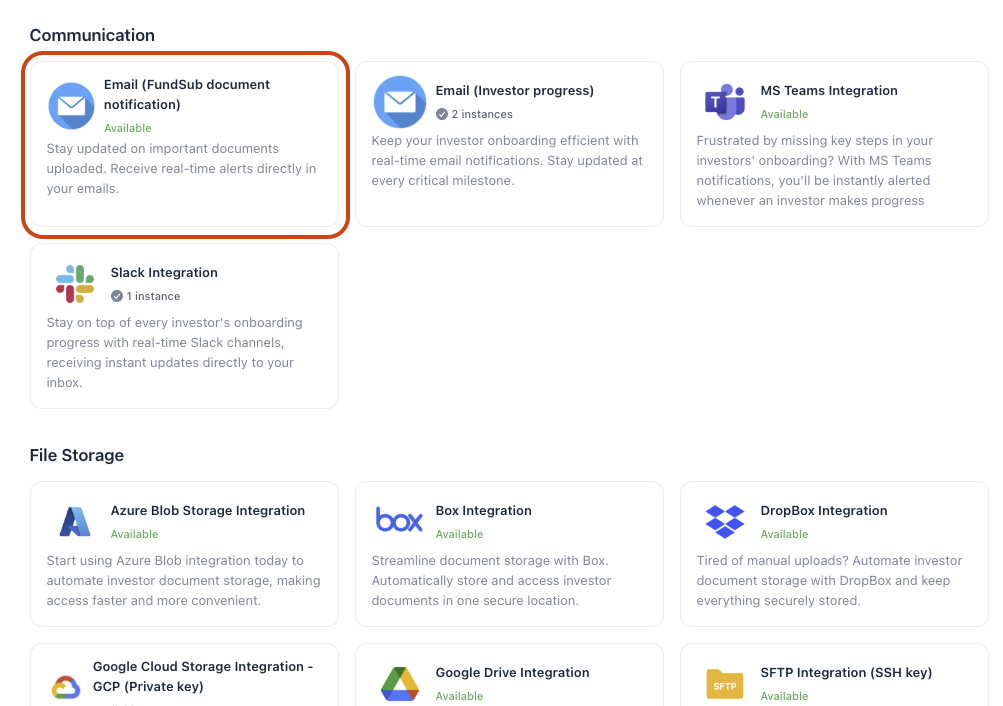Open Box Integration title

(x=484, y=510)
